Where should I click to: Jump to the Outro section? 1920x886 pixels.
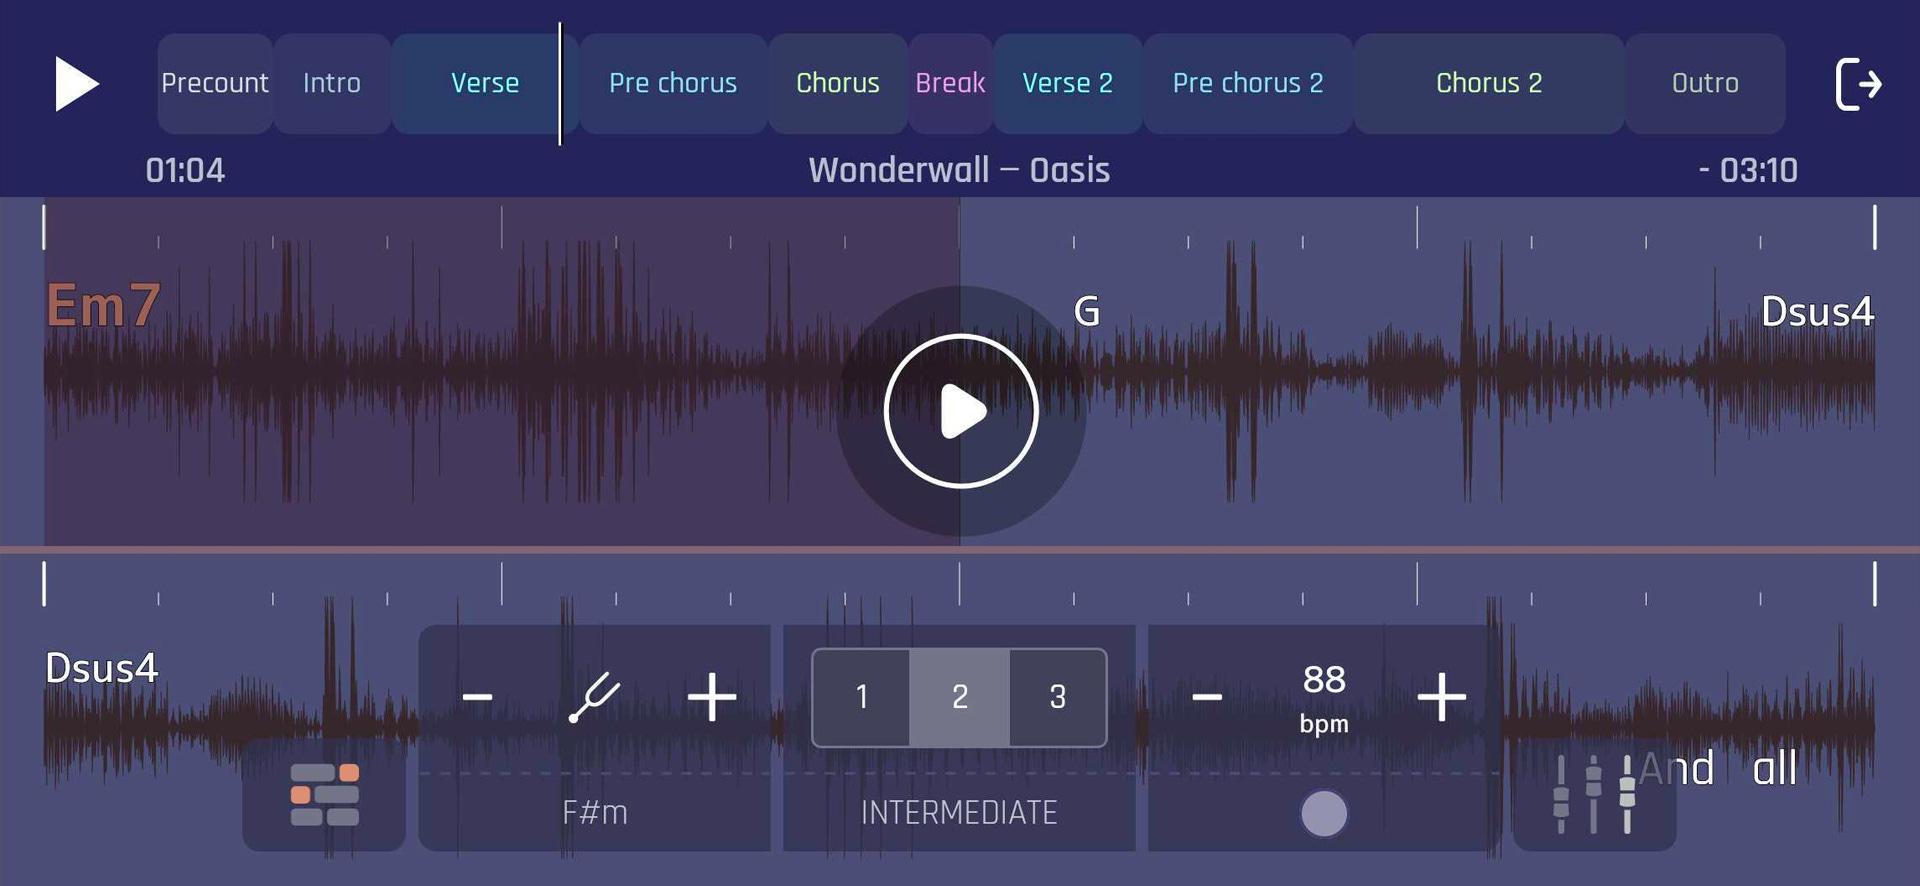pyautogui.click(x=1705, y=84)
